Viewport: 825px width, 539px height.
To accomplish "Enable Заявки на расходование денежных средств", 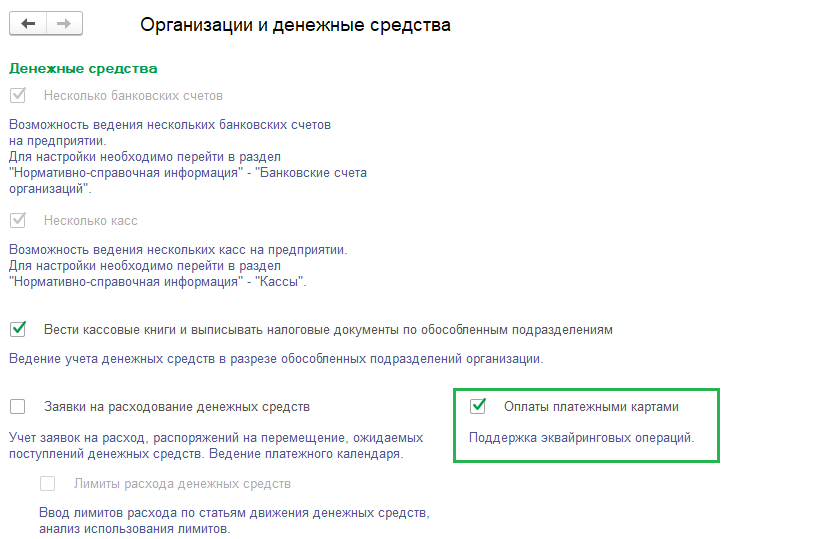I will [18, 406].
